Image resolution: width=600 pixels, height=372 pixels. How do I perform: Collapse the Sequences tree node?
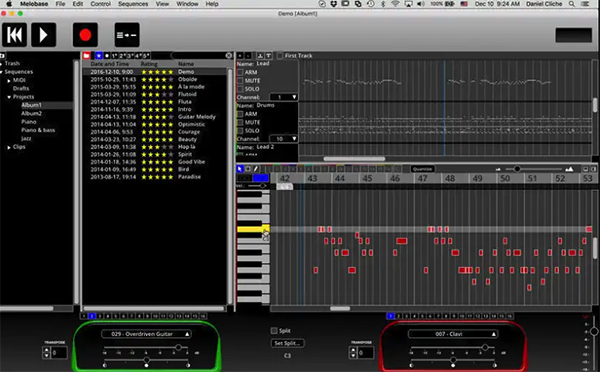pyautogui.click(x=2, y=72)
